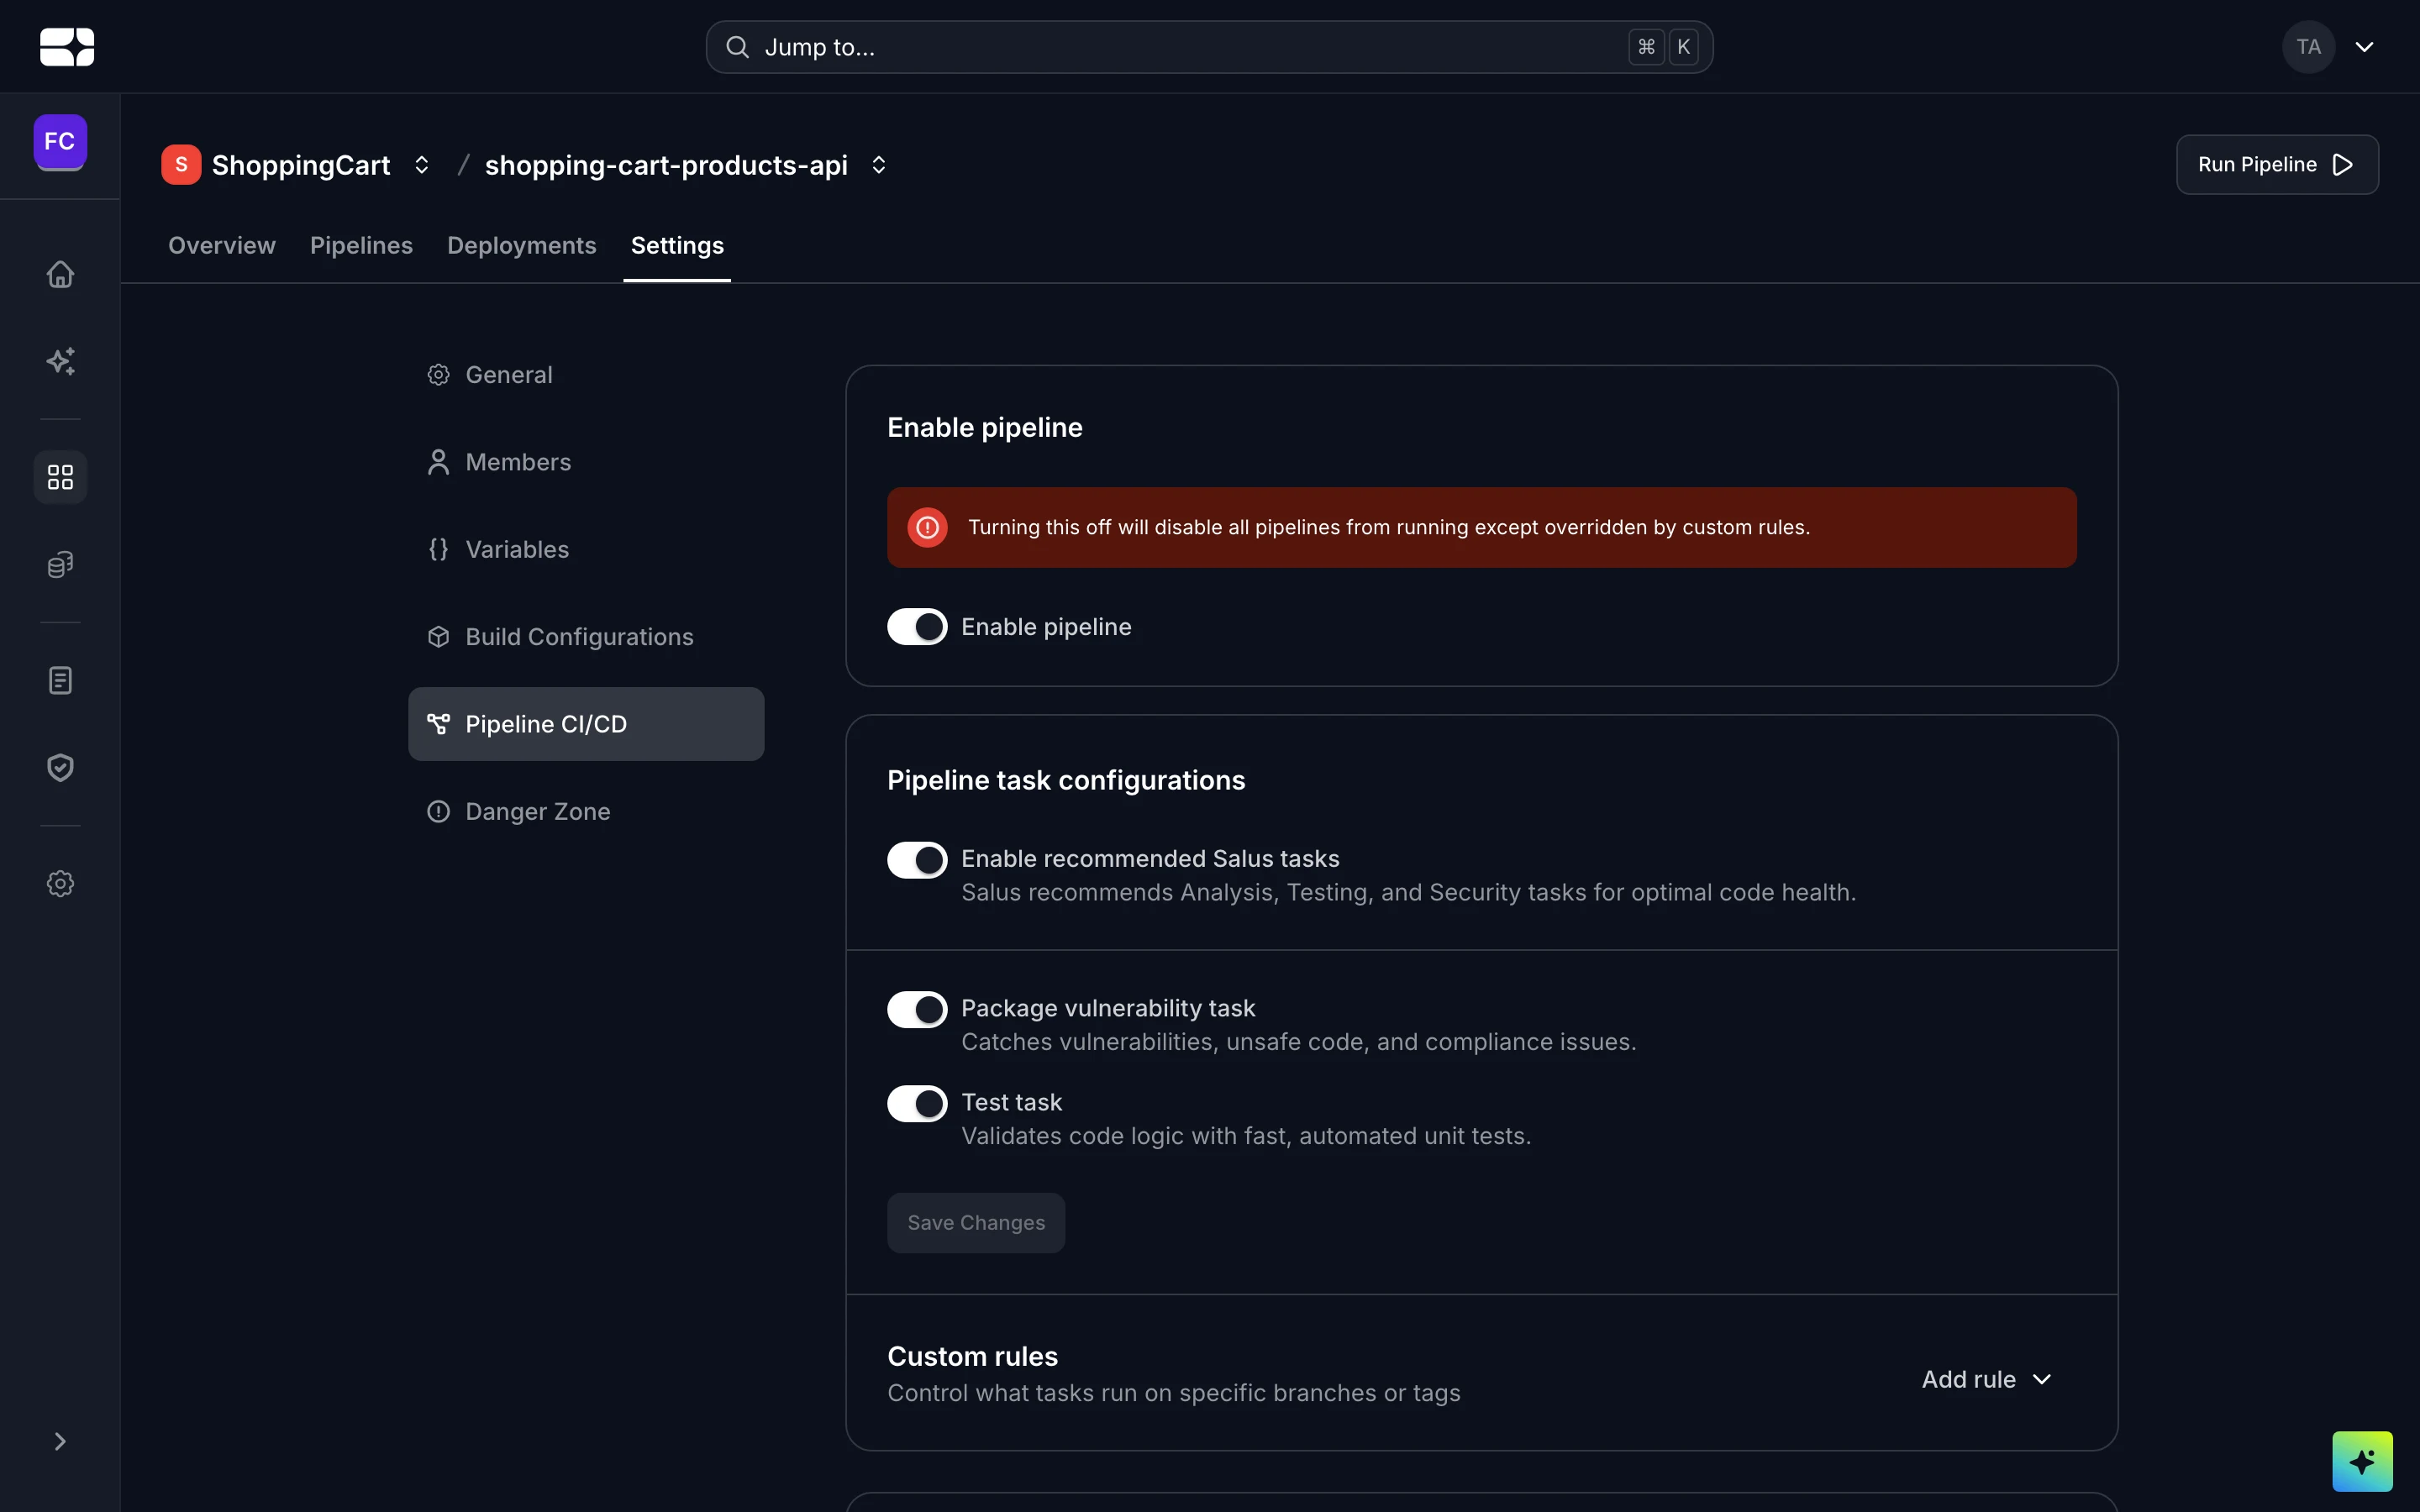Viewport: 2420px width, 1512px height.
Task: Click the Danger Zone alert icon
Action: (438, 811)
